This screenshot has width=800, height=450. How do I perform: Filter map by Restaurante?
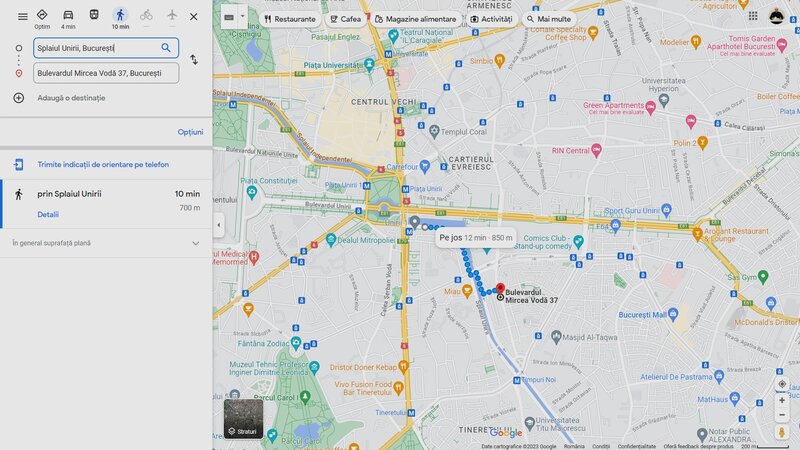click(290, 19)
